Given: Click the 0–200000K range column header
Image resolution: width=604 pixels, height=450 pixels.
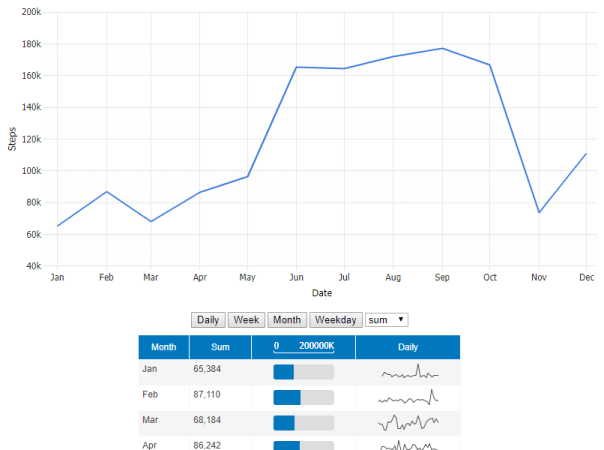Looking at the screenshot, I should pos(303,347).
